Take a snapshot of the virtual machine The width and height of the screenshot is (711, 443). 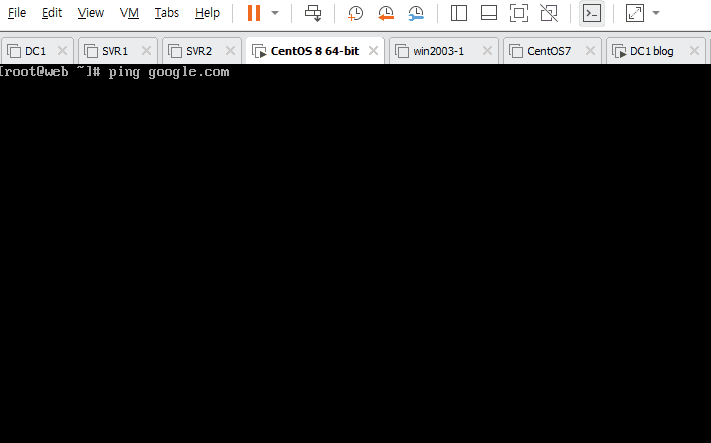[356, 13]
